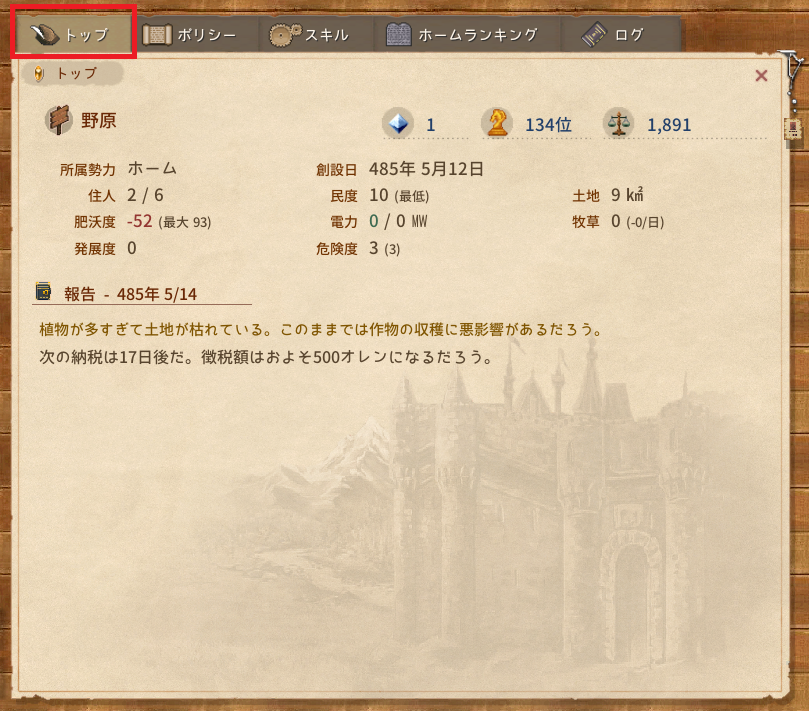Click the balance scales icon
The height and width of the screenshot is (711, 809).
tap(618, 123)
